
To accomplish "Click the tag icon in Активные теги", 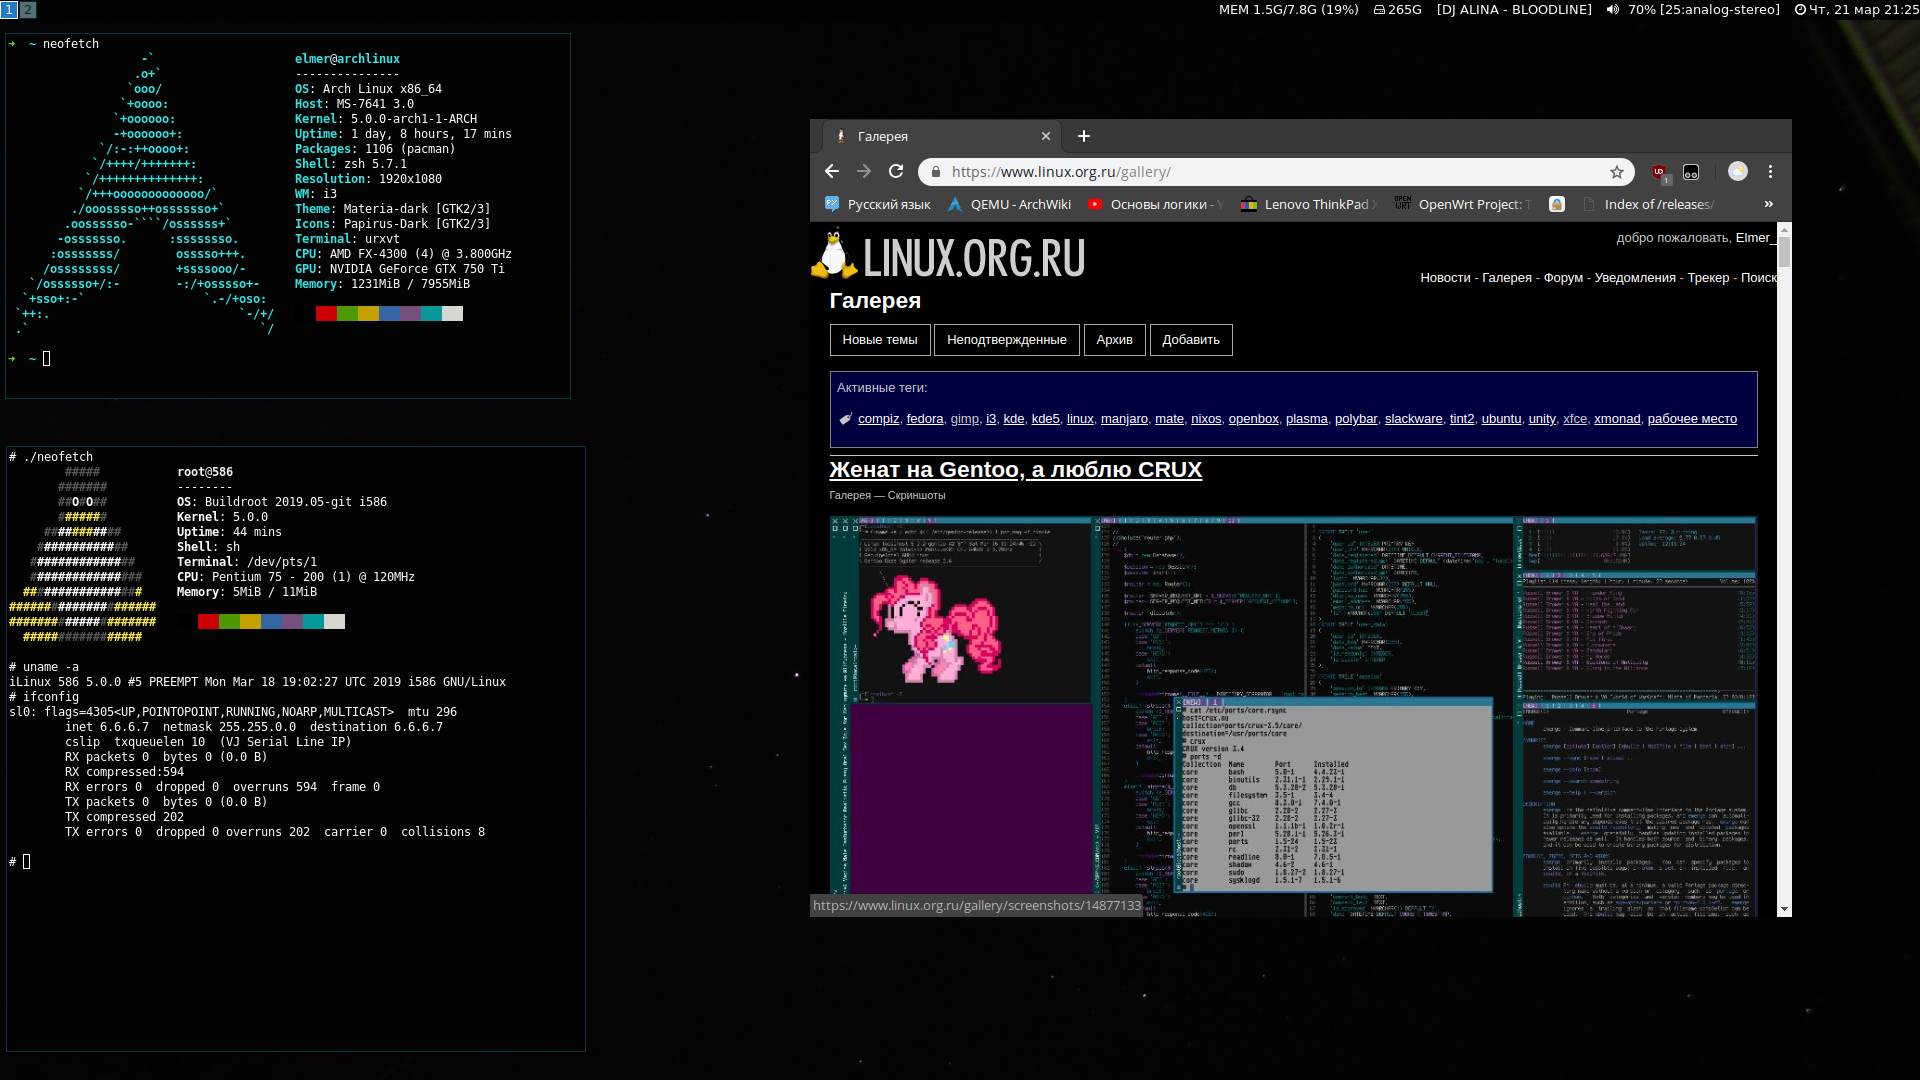I will click(x=845, y=419).
